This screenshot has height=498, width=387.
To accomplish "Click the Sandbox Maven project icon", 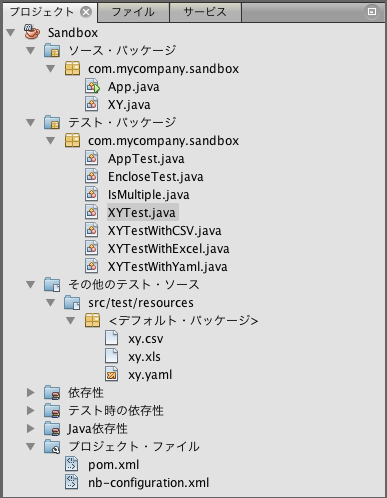I will [32, 32].
